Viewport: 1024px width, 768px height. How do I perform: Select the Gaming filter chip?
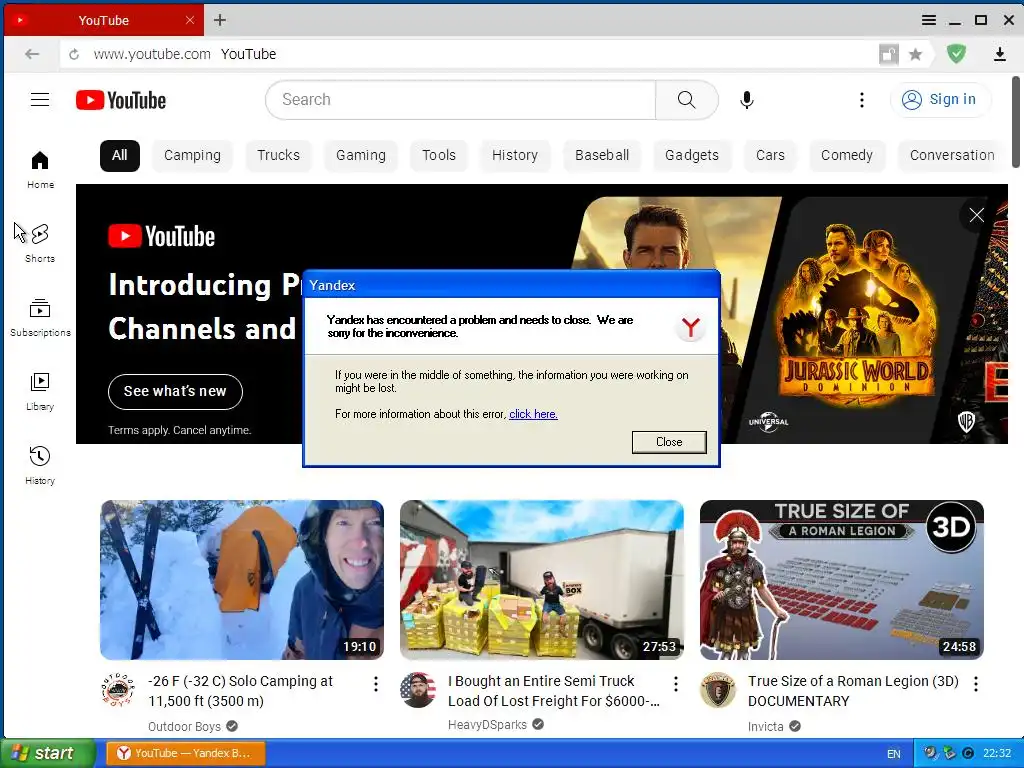tap(360, 155)
